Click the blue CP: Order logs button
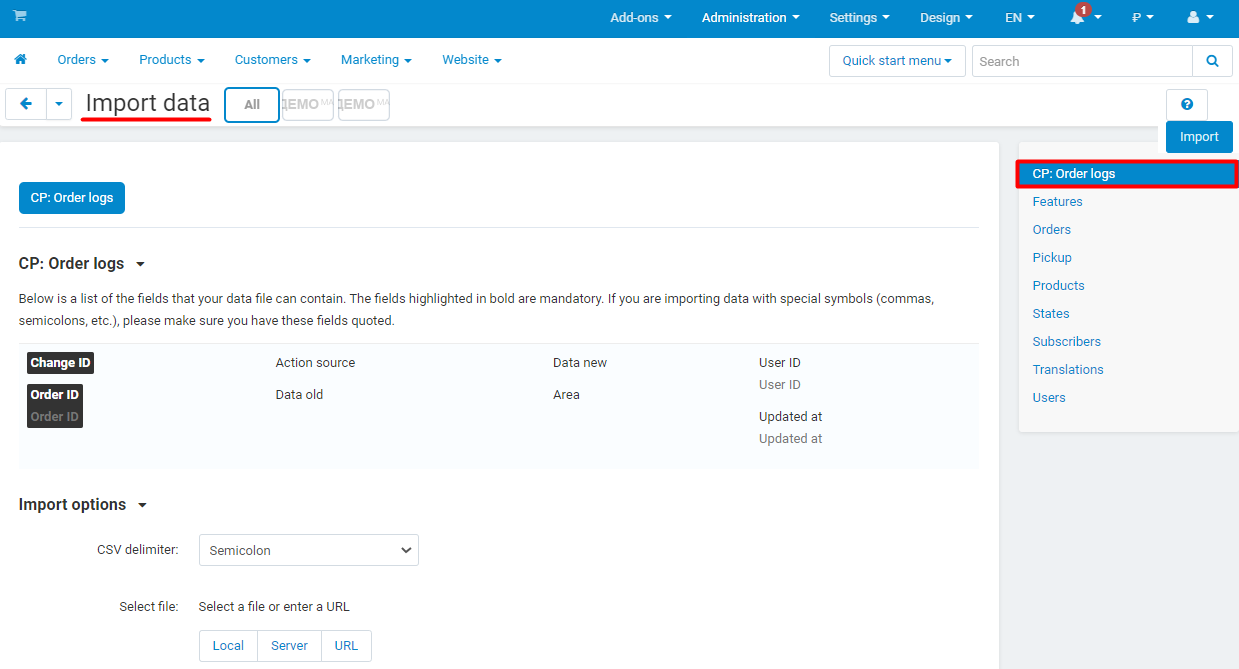1239x669 pixels. tap(72, 198)
